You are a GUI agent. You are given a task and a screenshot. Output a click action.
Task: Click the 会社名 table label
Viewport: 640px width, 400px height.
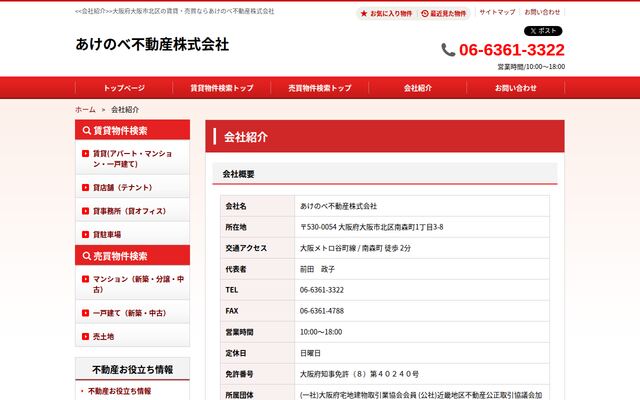[236, 206]
